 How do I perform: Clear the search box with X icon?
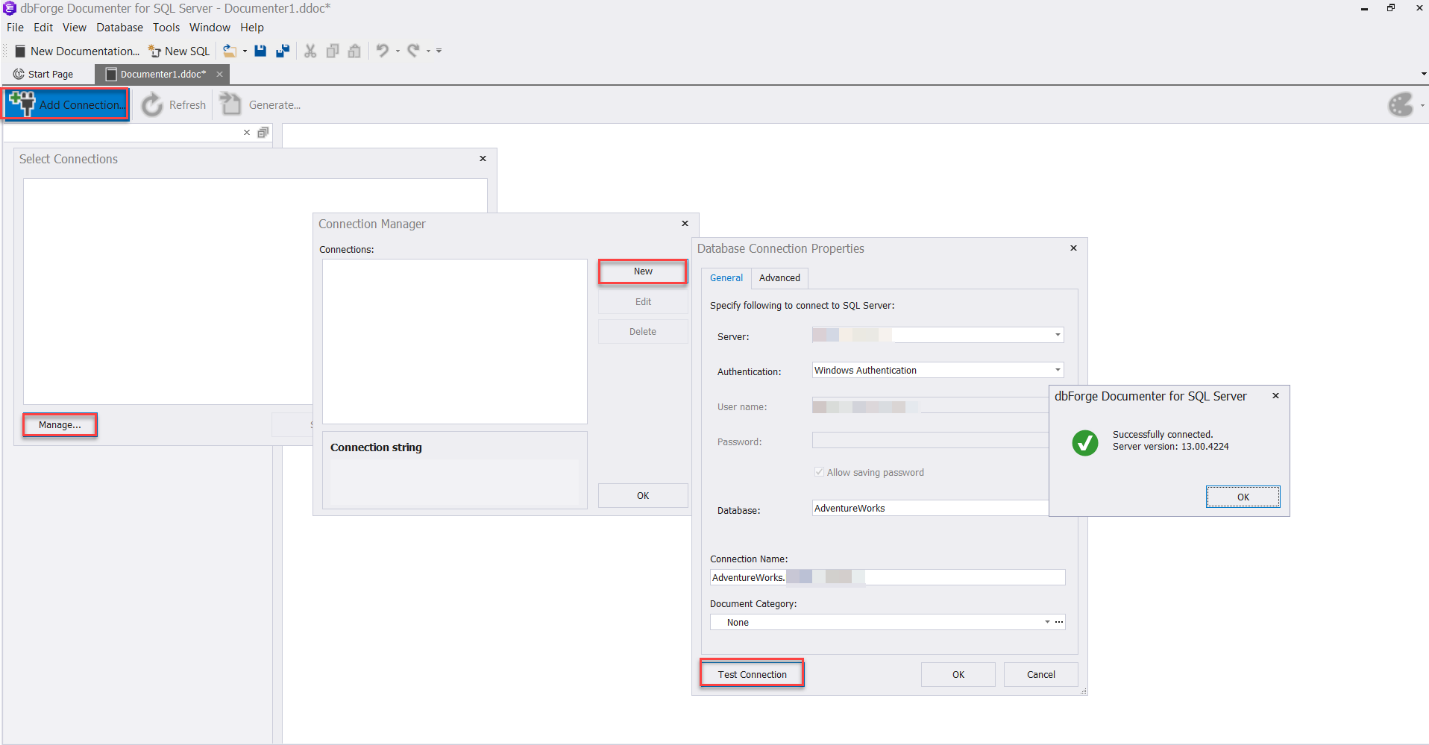(247, 133)
